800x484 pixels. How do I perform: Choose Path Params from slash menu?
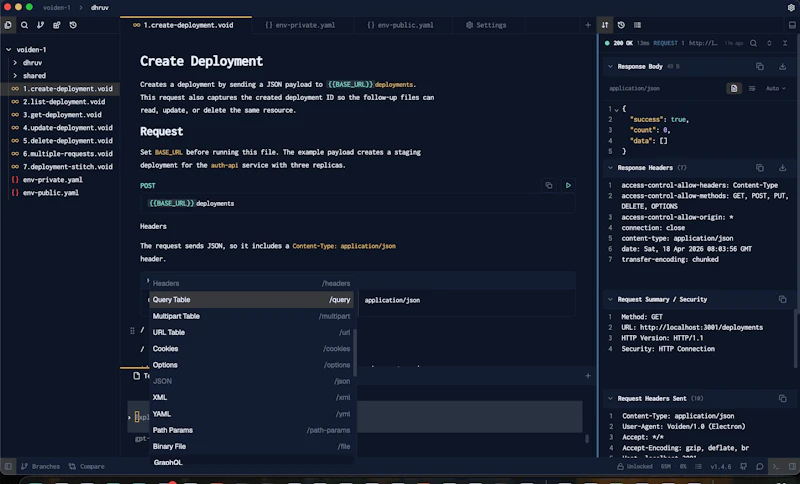tap(252, 430)
